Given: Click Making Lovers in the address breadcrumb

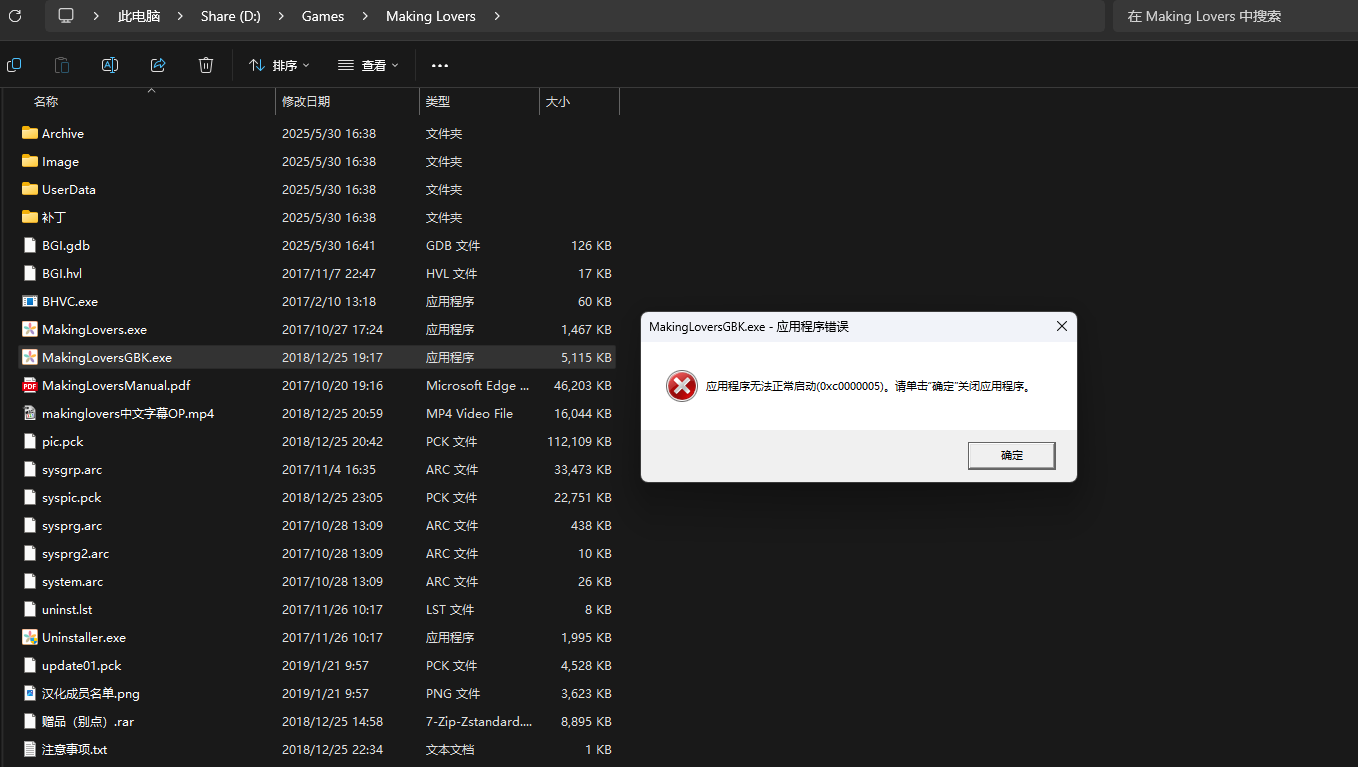Looking at the screenshot, I should click(431, 16).
